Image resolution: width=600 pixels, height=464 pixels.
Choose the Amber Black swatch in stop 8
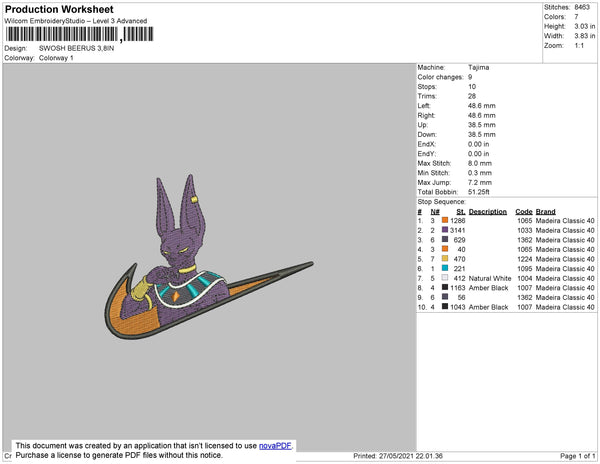(445, 287)
